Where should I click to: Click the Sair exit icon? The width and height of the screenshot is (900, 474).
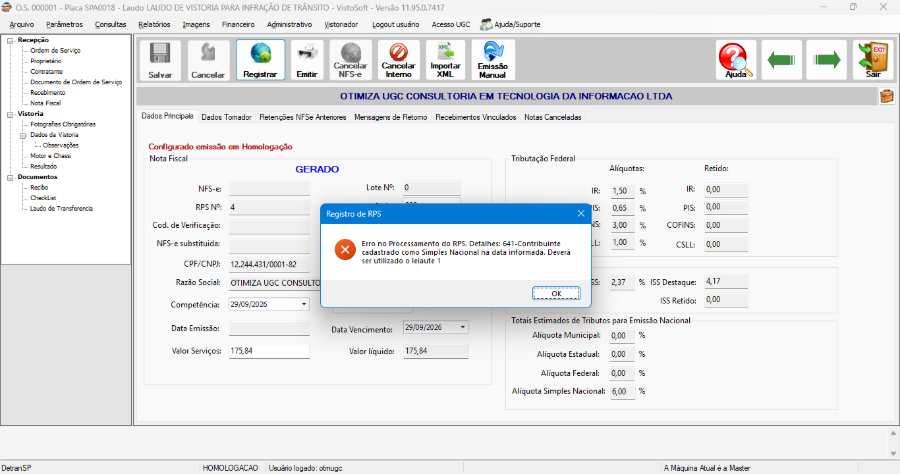[872, 60]
